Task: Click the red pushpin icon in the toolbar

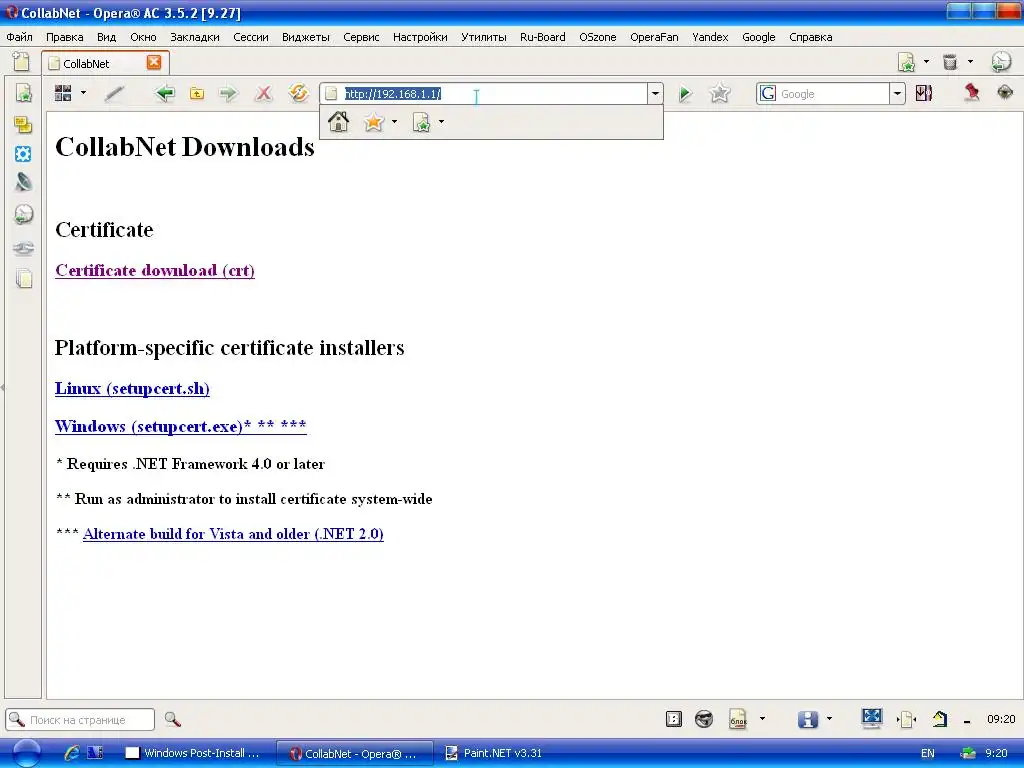Action: click(x=972, y=93)
